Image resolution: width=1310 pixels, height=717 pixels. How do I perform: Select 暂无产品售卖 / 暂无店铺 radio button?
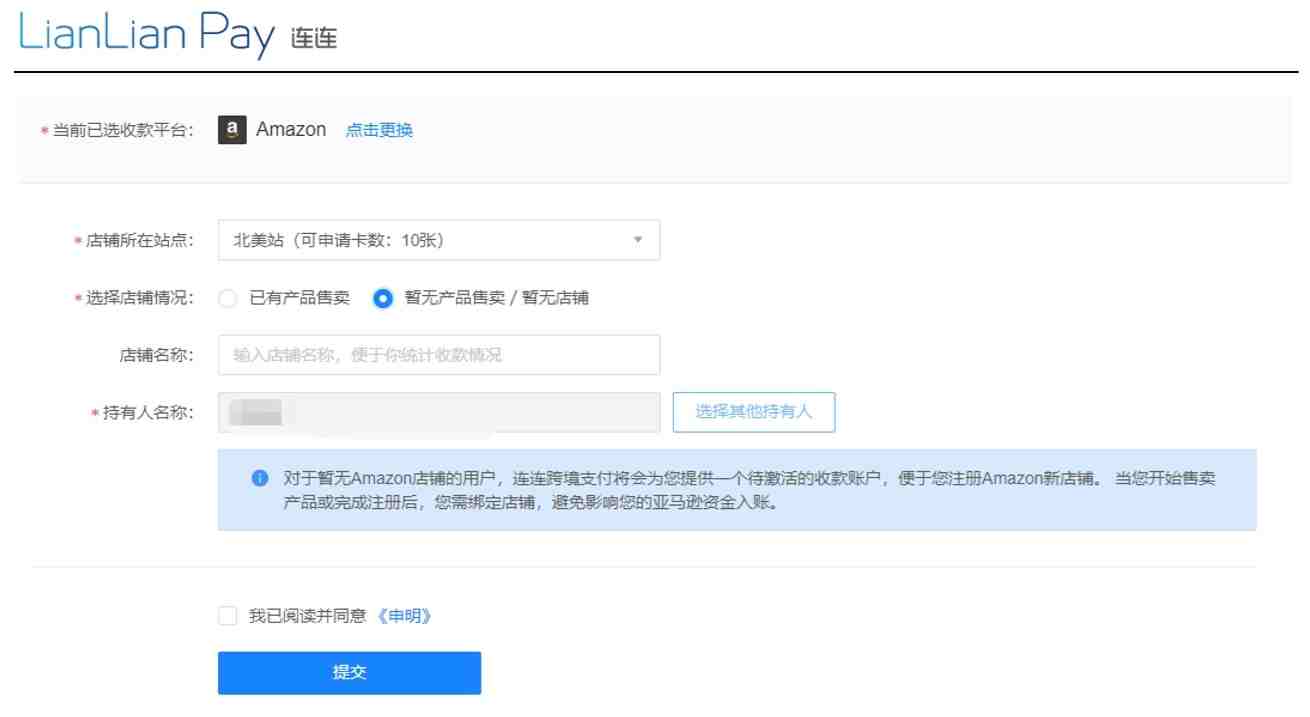[382, 298]
